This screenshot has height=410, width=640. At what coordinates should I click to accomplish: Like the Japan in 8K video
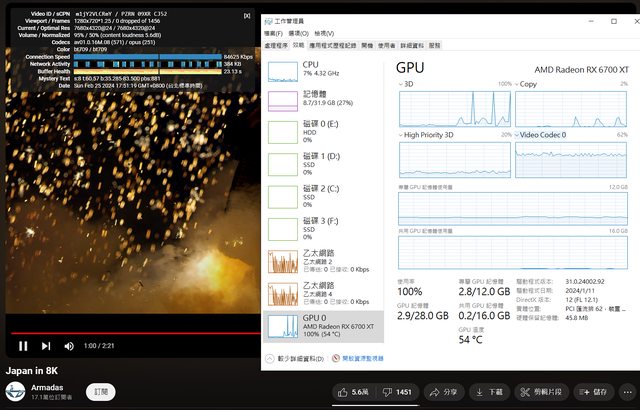tap(352, 392)
